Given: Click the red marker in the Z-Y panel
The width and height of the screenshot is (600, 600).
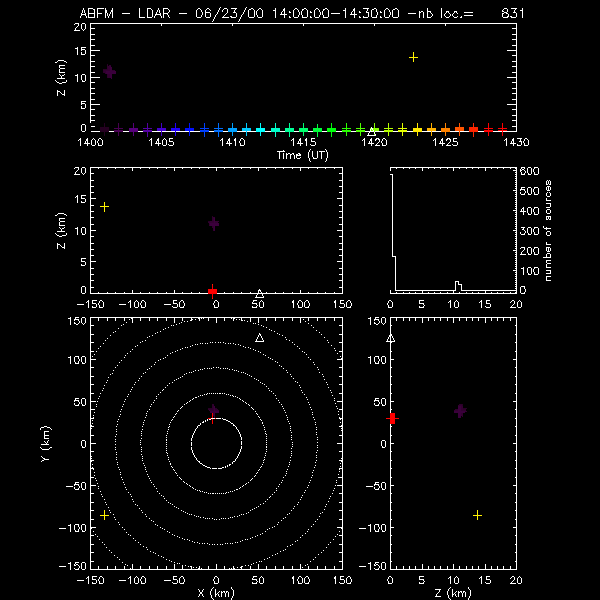Looking at the screenshot, I should 392,419.
